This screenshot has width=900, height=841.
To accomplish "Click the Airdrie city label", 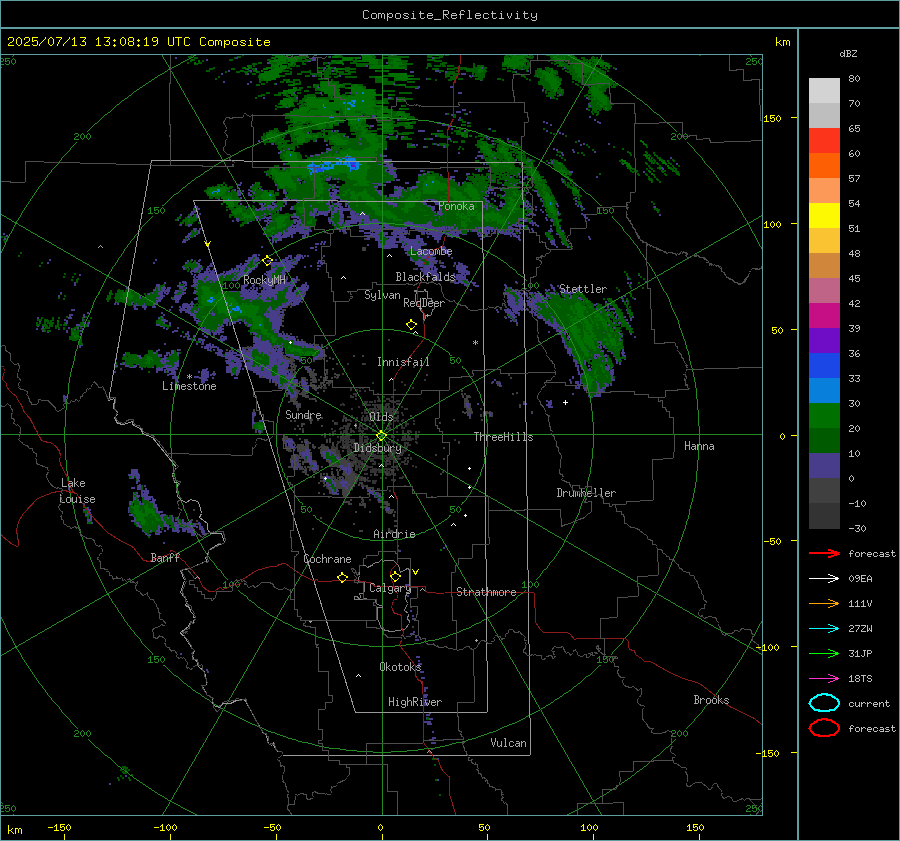I will 394,534.
